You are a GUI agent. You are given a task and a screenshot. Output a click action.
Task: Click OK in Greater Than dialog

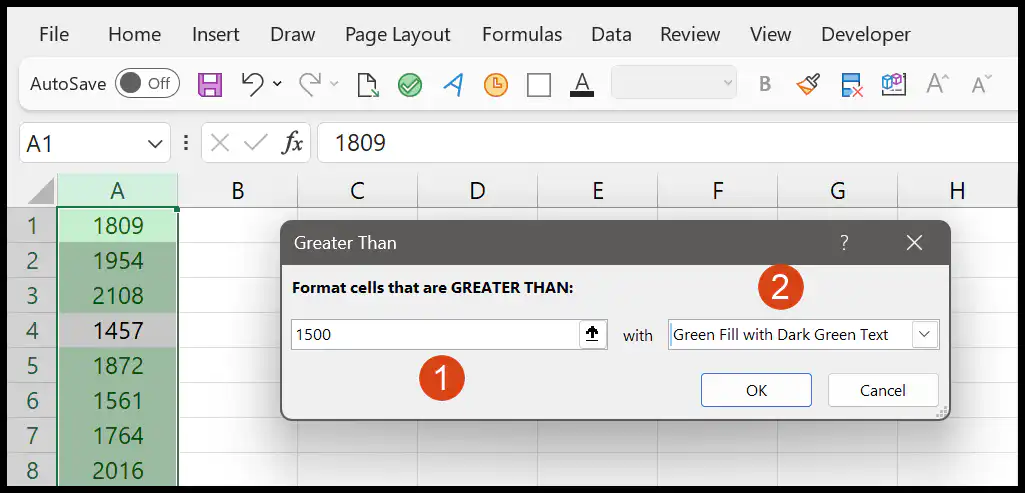(x=756, y=390)
